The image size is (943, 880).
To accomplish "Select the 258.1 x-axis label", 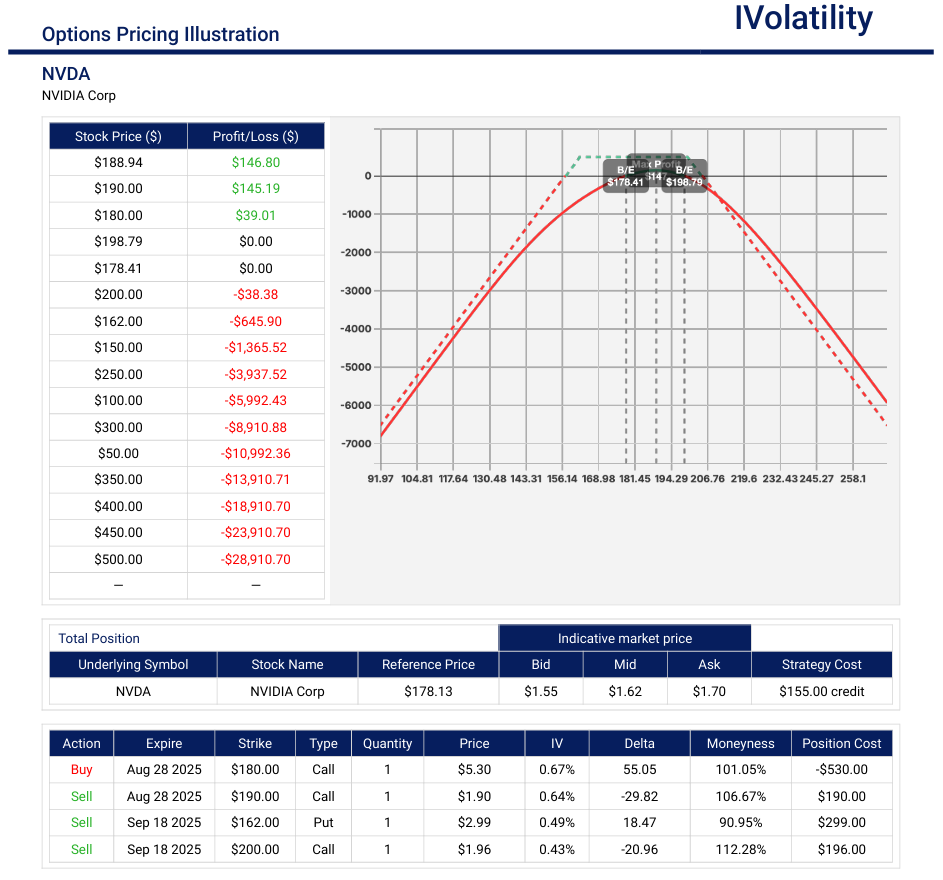I will pos(853,479).
